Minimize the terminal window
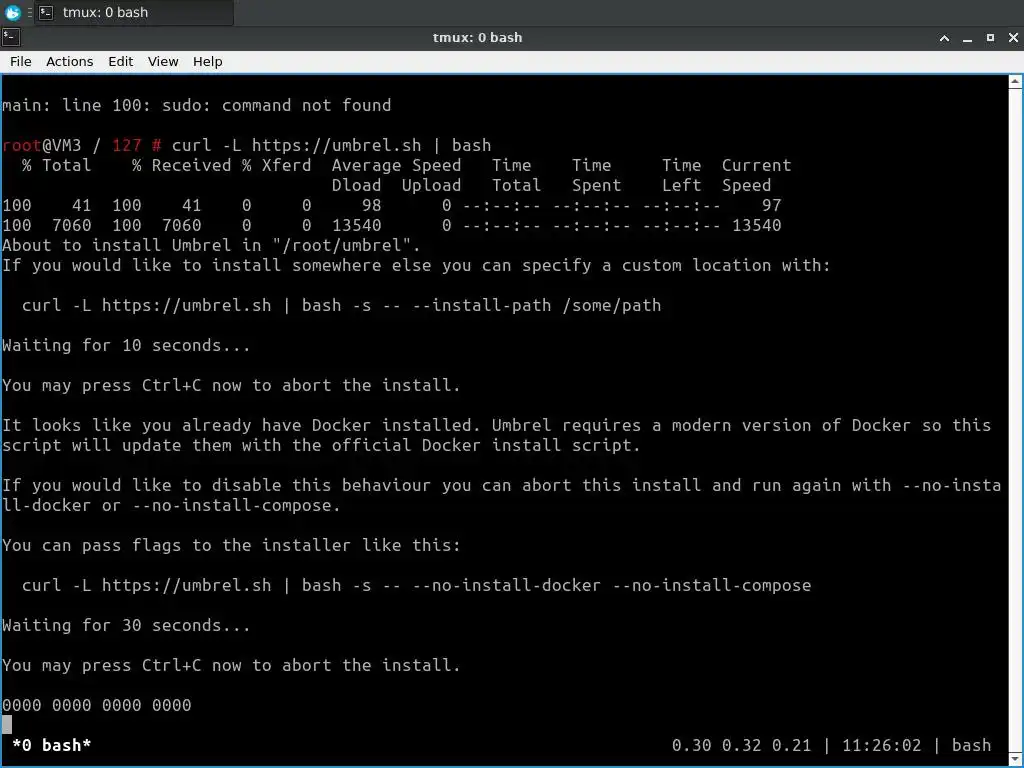Viewport: 1024px width, 768px height. coord(967,38)
